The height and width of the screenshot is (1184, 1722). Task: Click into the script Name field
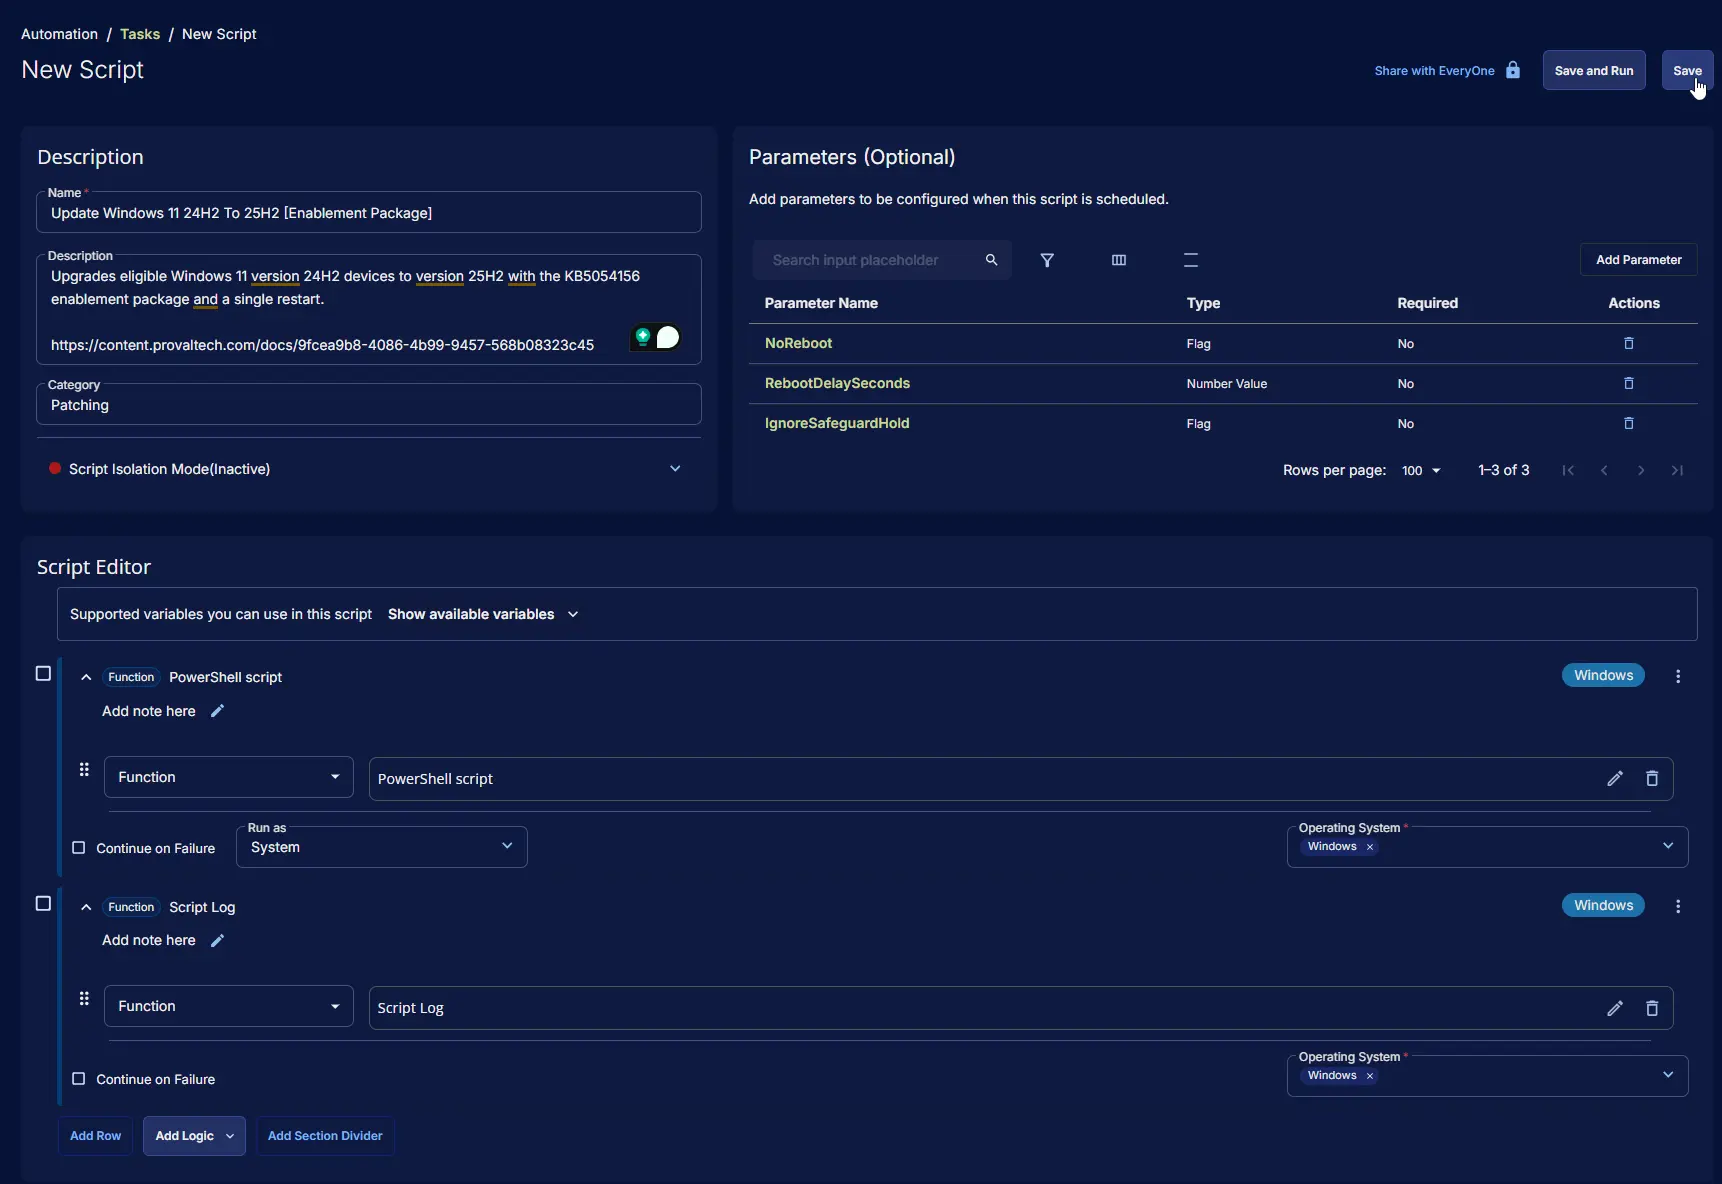[x=369, y=213]
